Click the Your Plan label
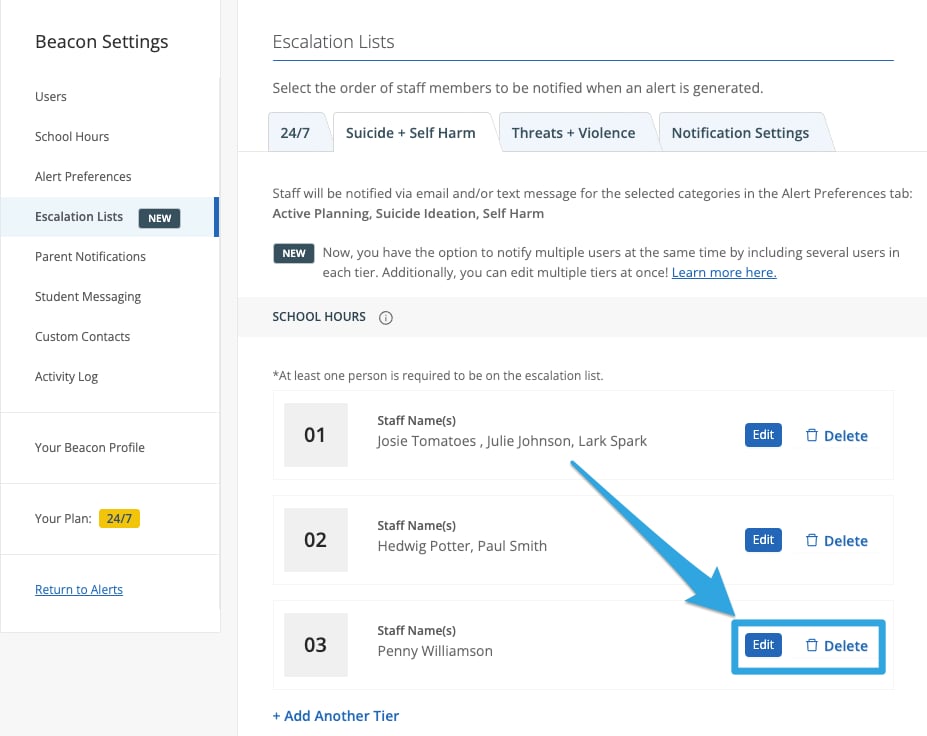The image size is (927, 736). [x=63, y=518]
